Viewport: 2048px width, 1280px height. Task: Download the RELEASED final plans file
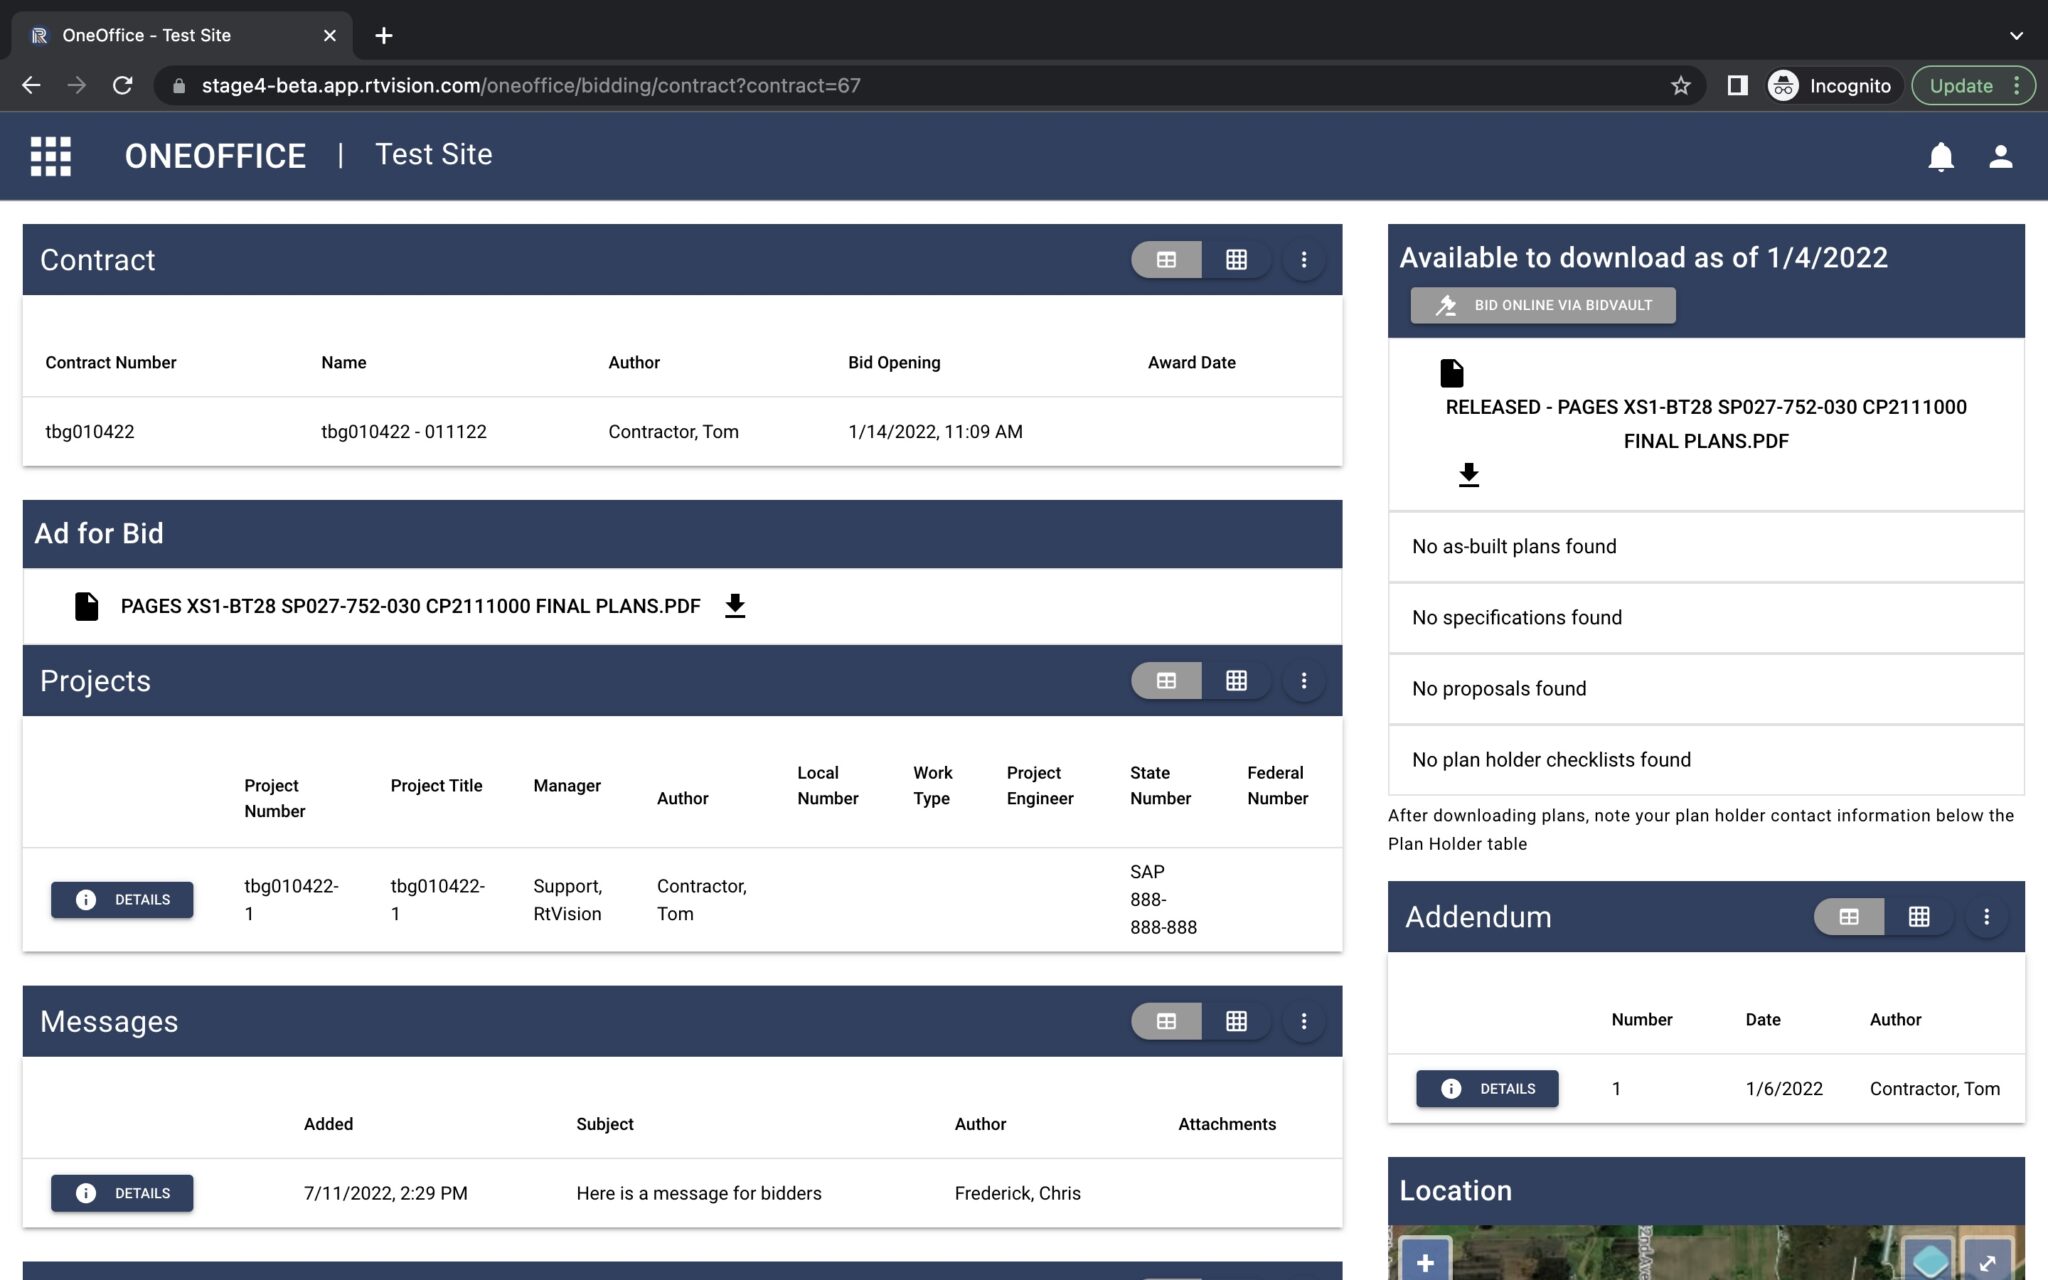click(x=1468, y=475)
